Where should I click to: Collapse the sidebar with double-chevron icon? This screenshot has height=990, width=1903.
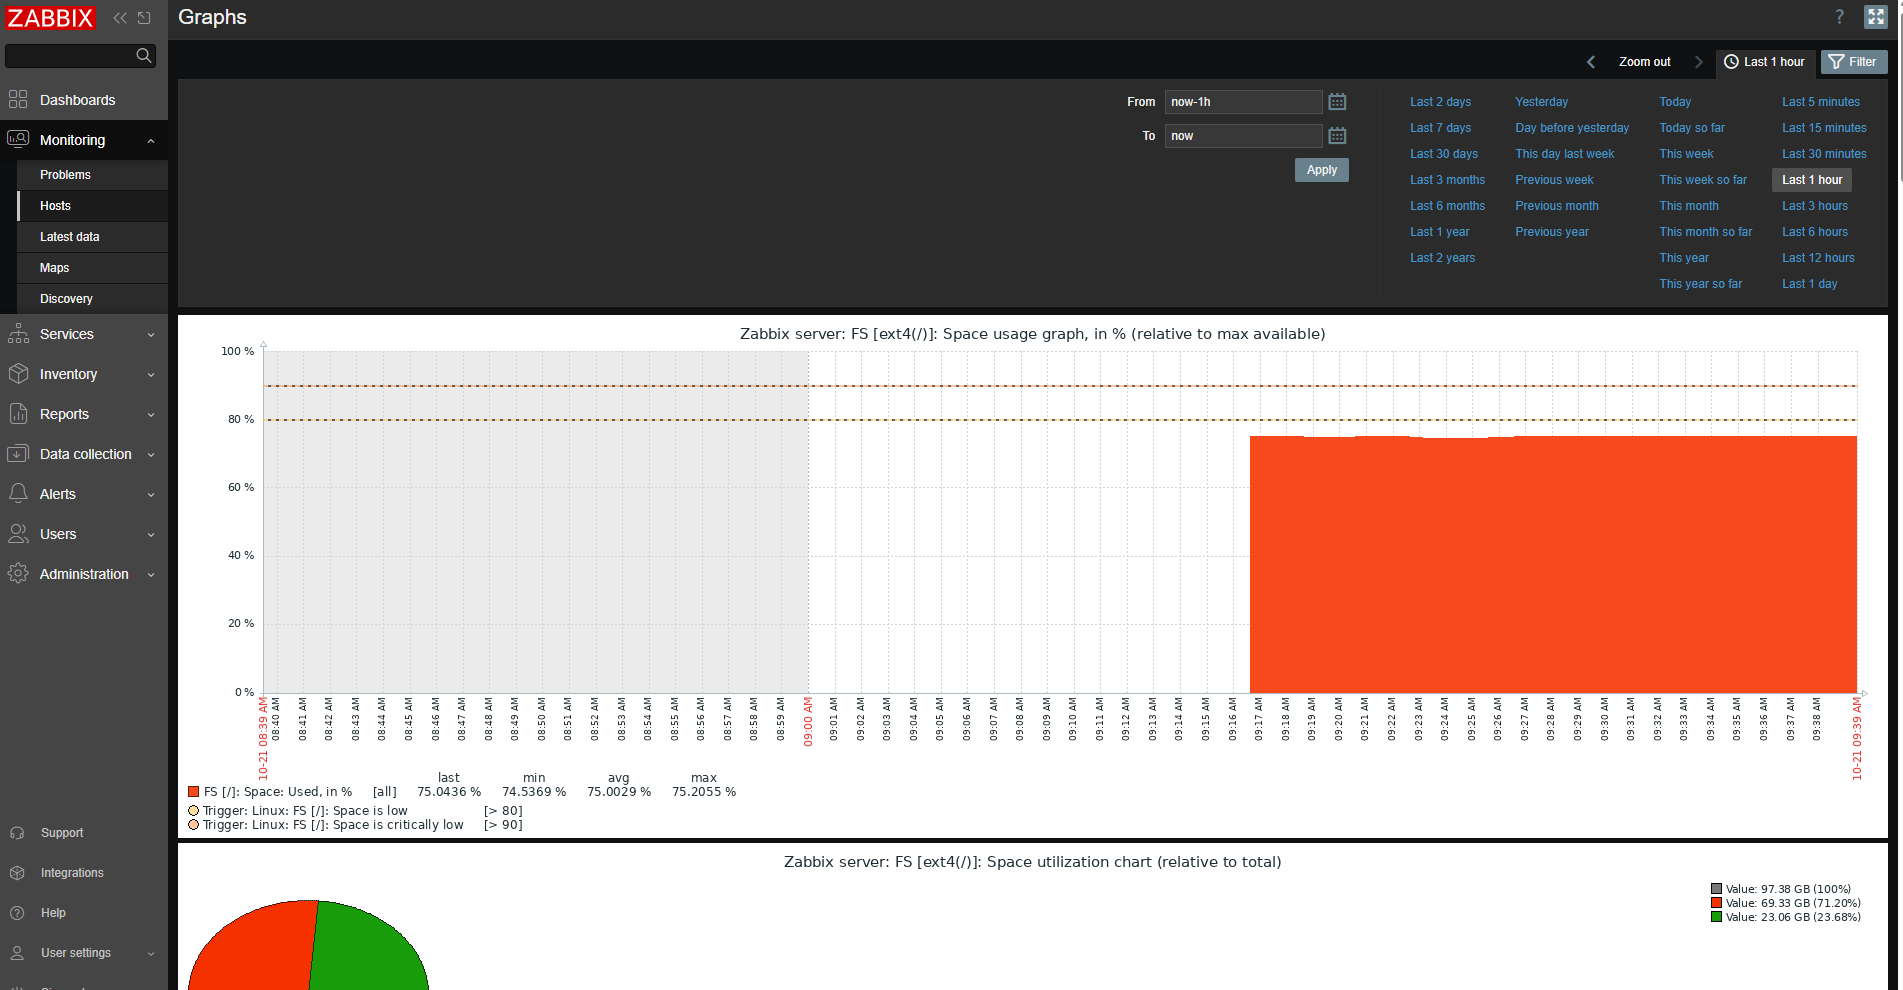120,18
